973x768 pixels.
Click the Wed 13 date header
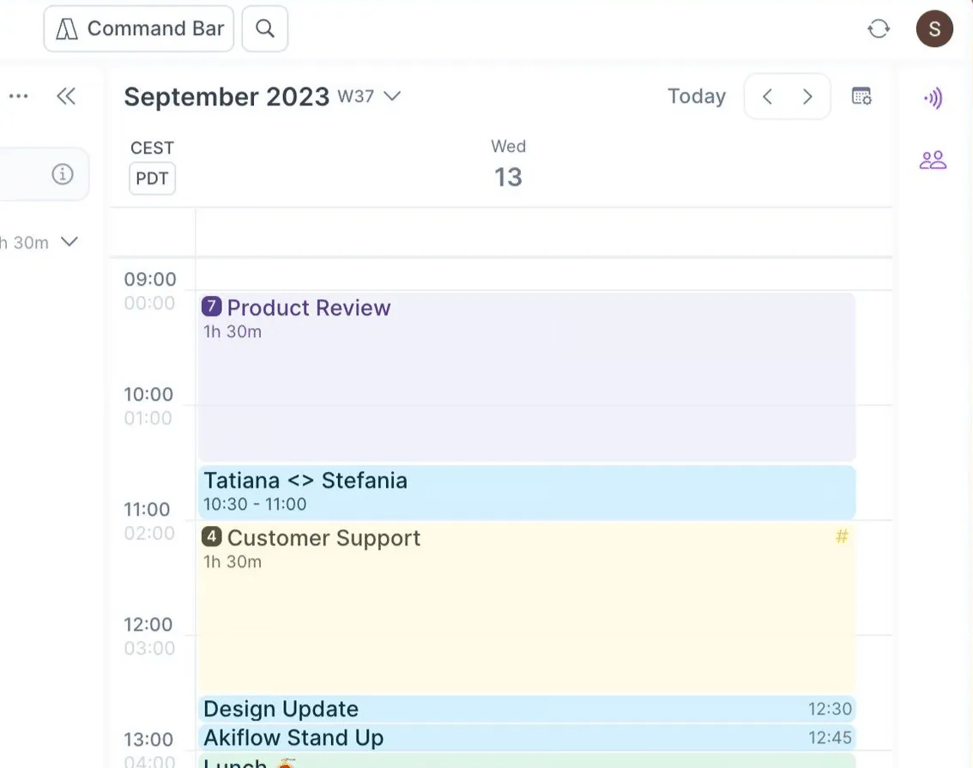(508, 163)
